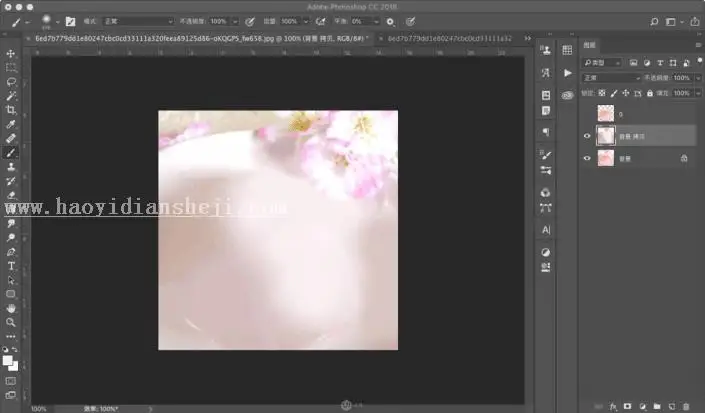Screen dimensions: 705x413
Task: Hide the background copy layer
Action: [587, 136]
